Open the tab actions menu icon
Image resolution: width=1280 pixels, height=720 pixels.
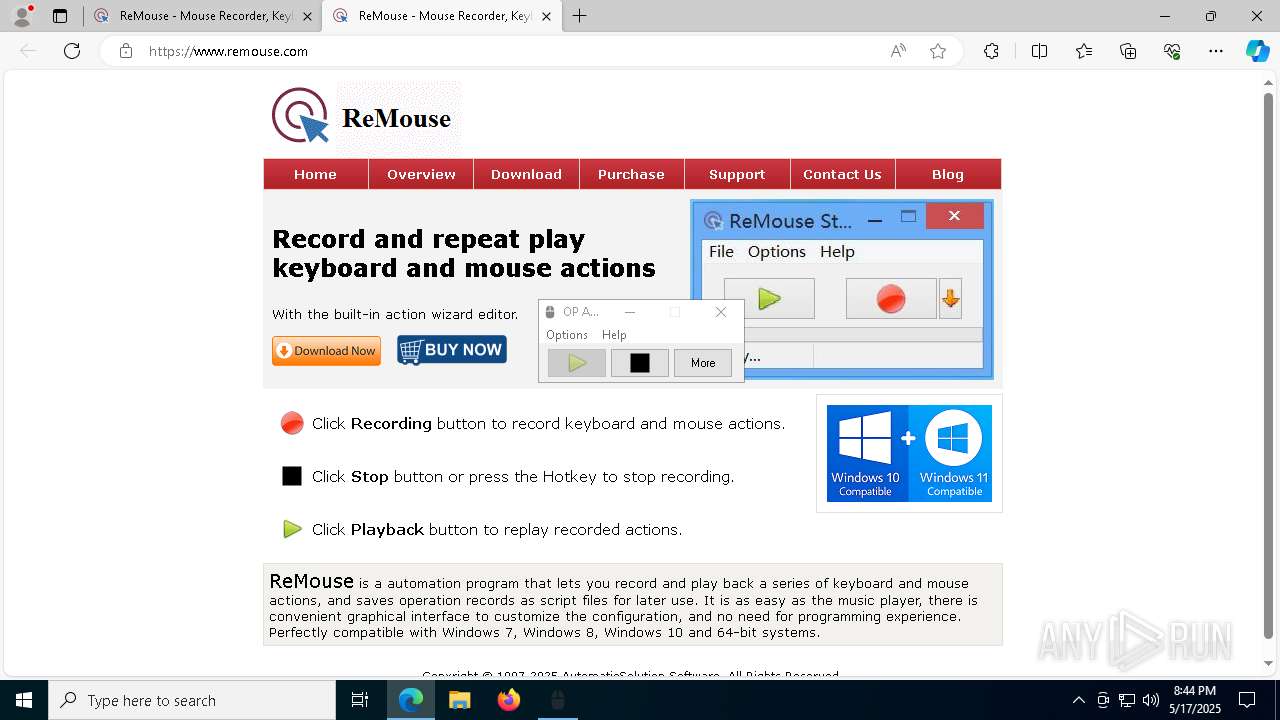[x=60, y=16]
